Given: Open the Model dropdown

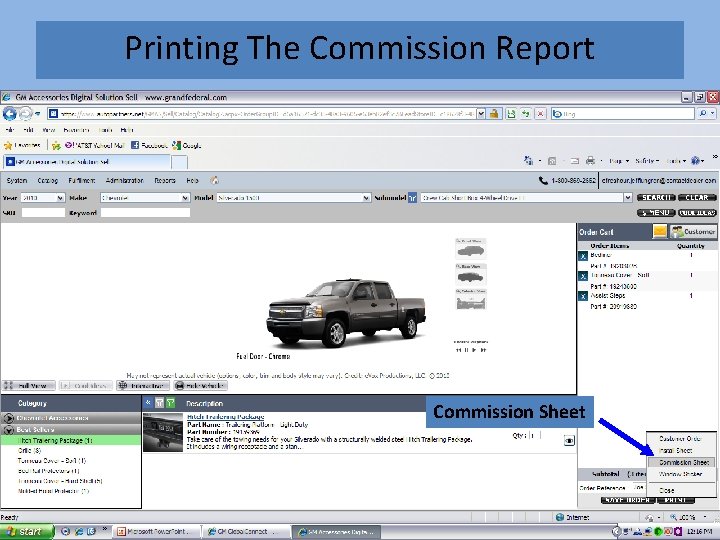Looking at the screenshot, I should pos(366,198).
